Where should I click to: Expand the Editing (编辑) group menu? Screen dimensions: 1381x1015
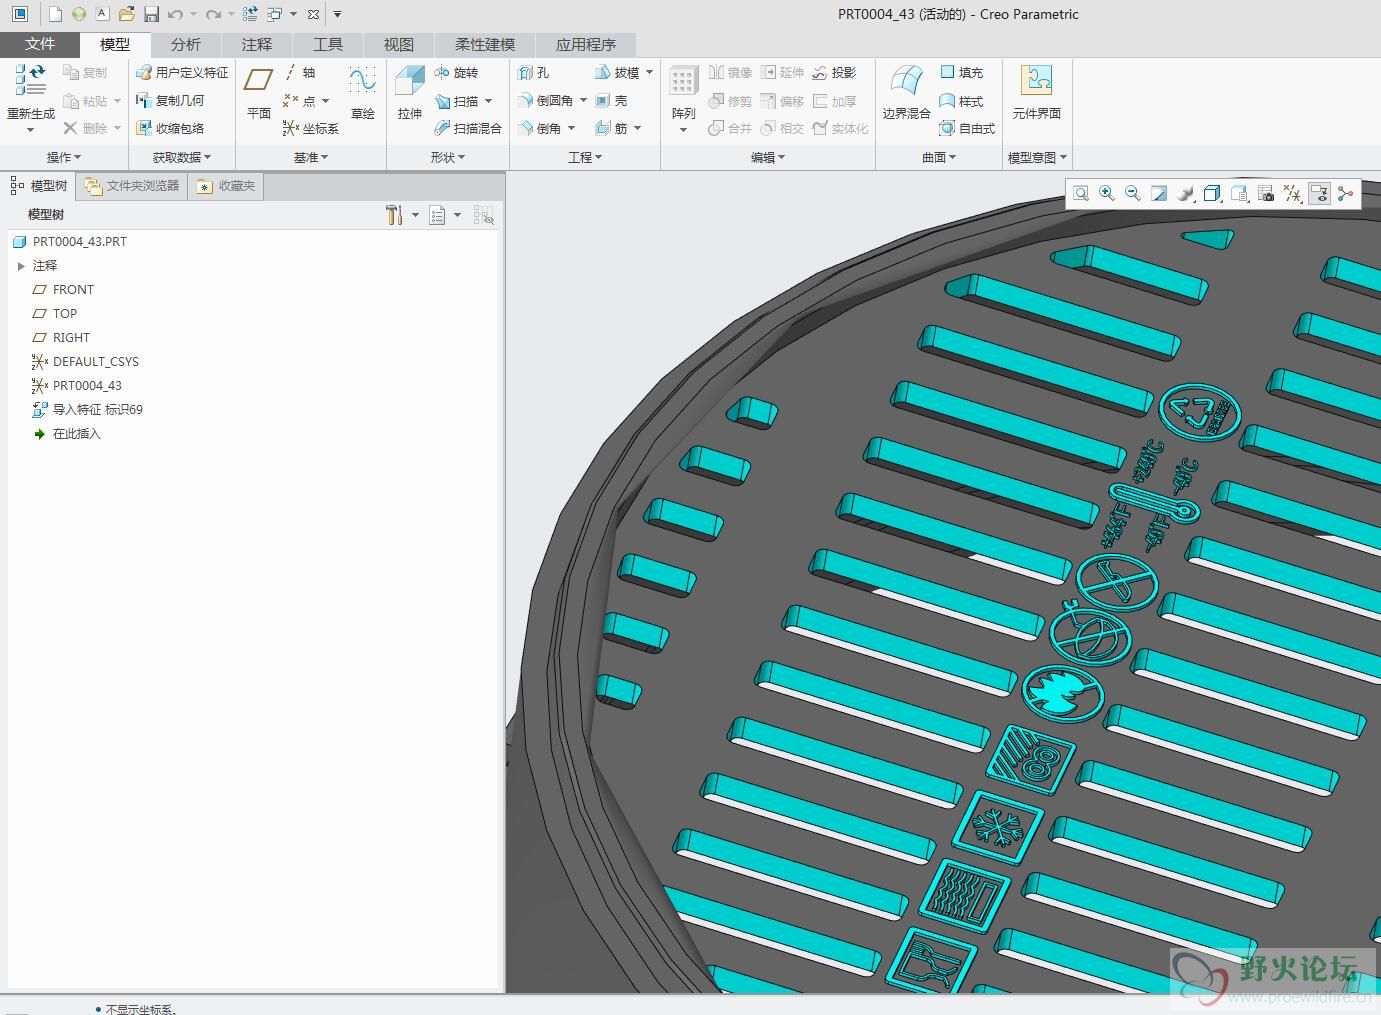tap(768, 157)
